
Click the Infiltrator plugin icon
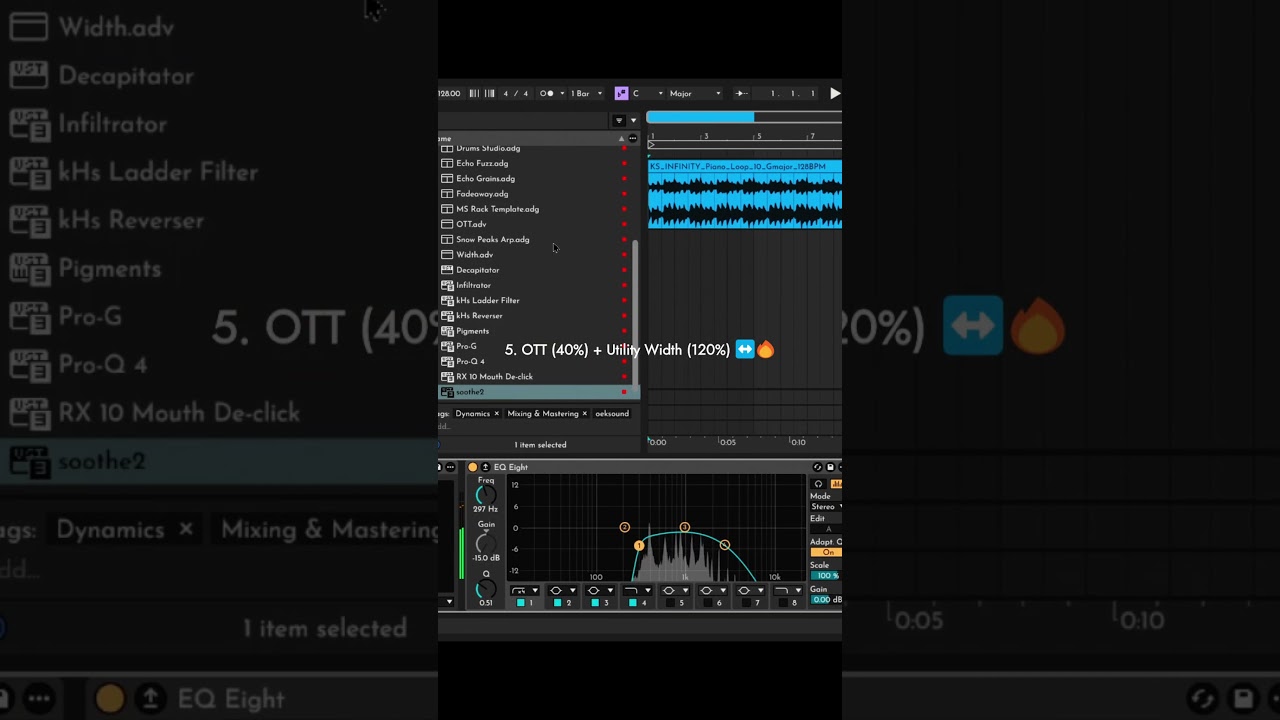tap(447, 285)
